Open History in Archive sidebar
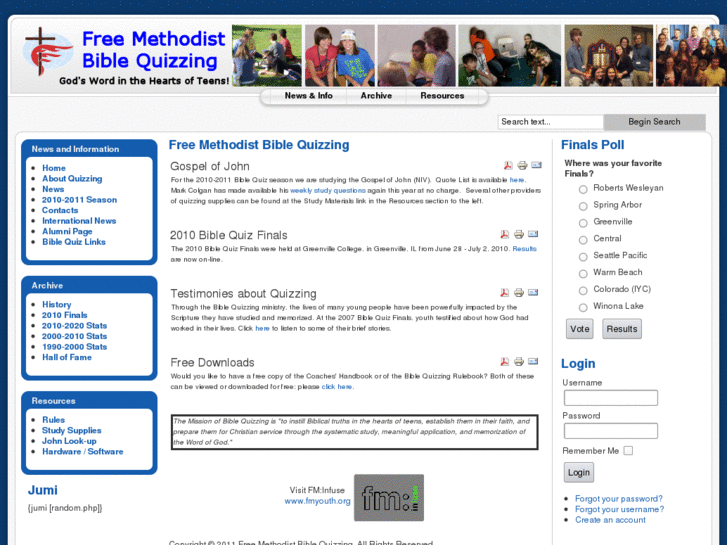Screen dimensions: 727x545 point(57,304)
